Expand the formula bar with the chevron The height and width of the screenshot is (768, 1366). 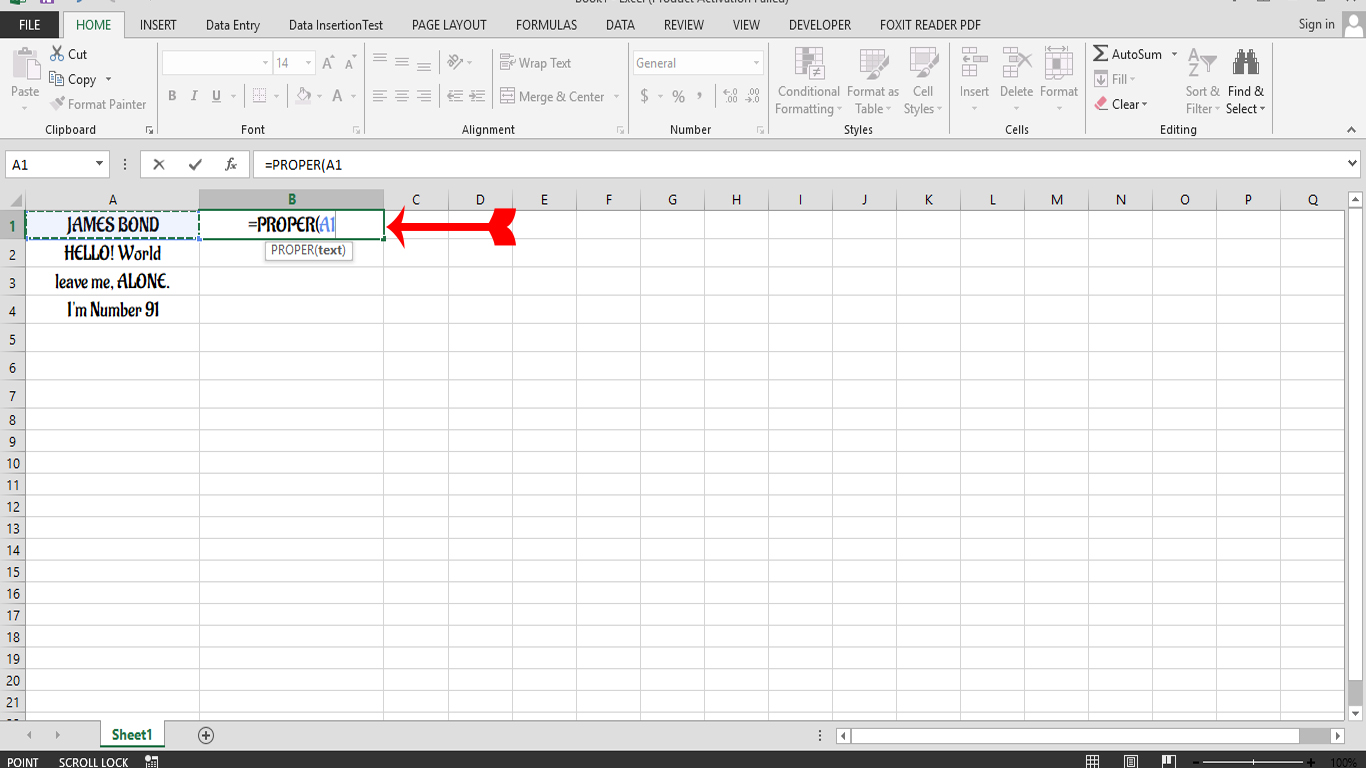click(x=1353, y=163)
